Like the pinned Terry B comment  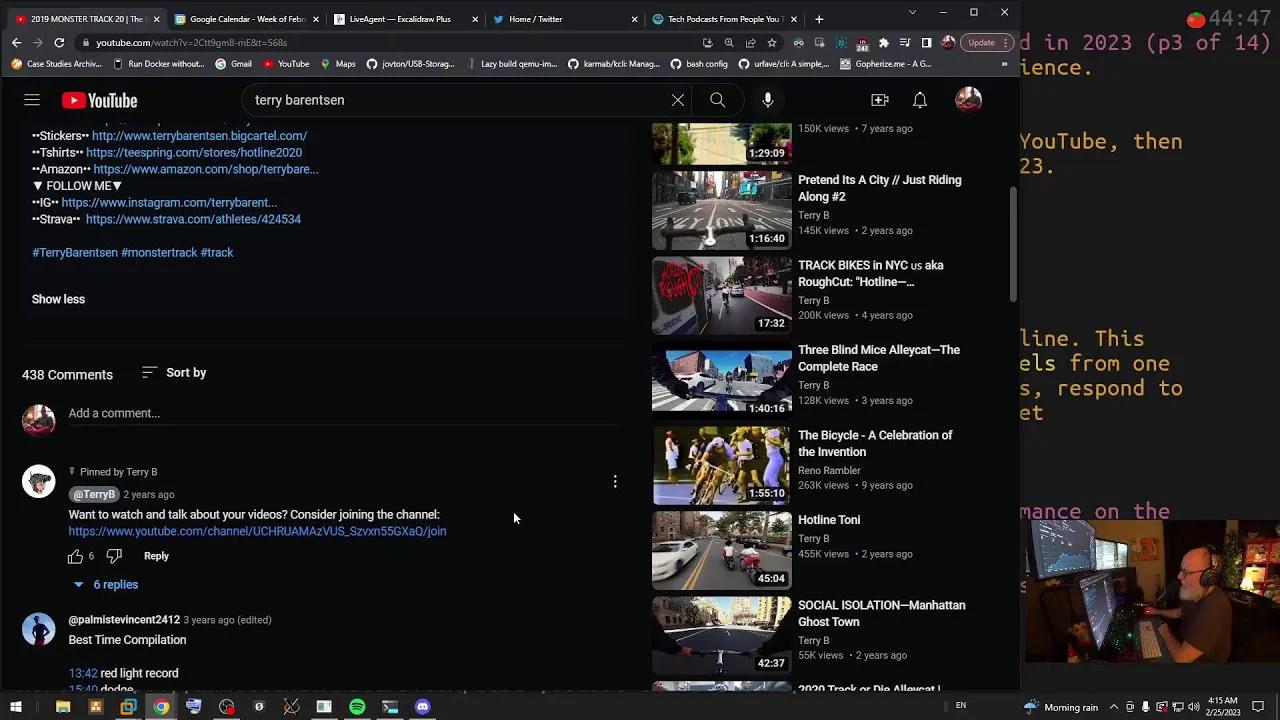[75, 556]
